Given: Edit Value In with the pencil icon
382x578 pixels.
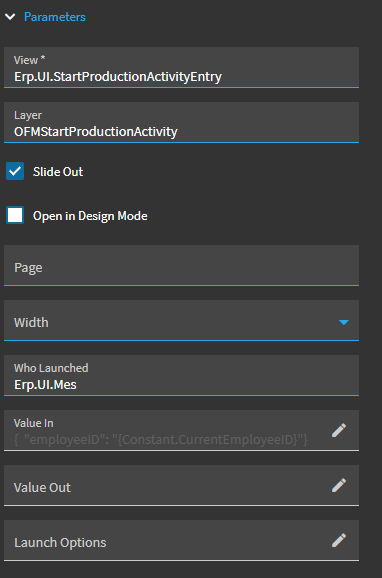Looking at the screenshot, I should 339,430.
